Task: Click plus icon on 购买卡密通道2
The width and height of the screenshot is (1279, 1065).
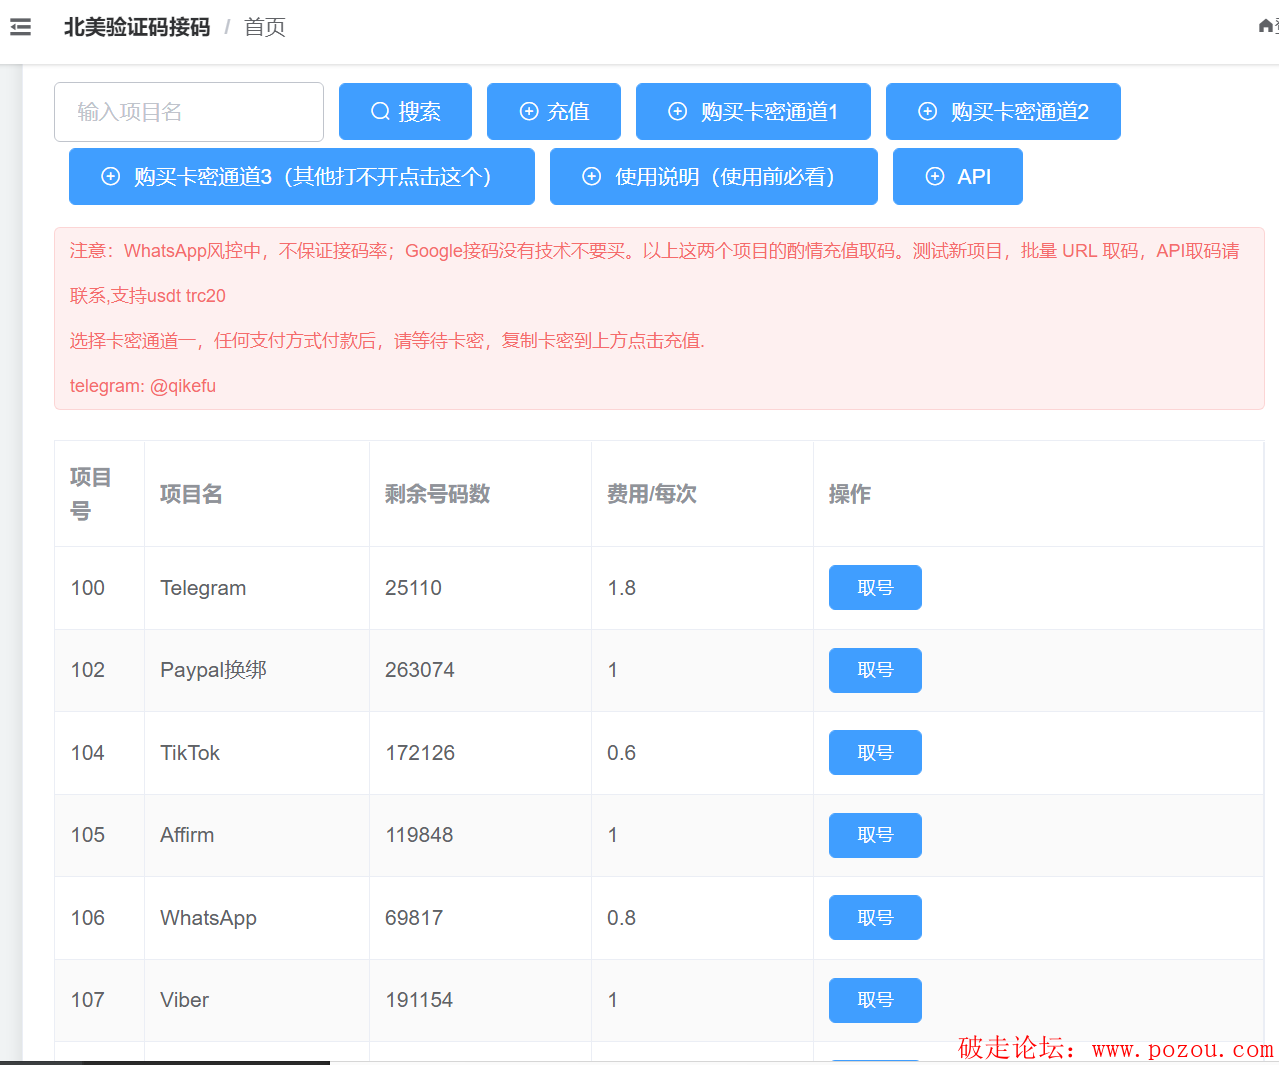Action: pos(928,111)
